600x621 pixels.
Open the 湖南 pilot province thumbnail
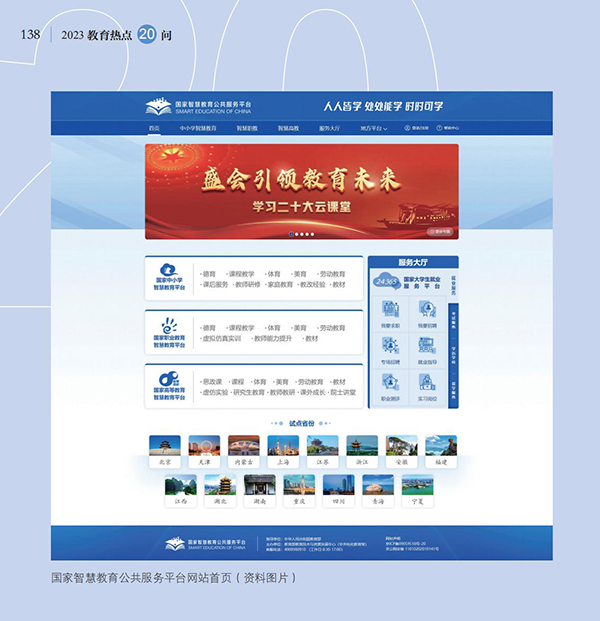[260, 491]
